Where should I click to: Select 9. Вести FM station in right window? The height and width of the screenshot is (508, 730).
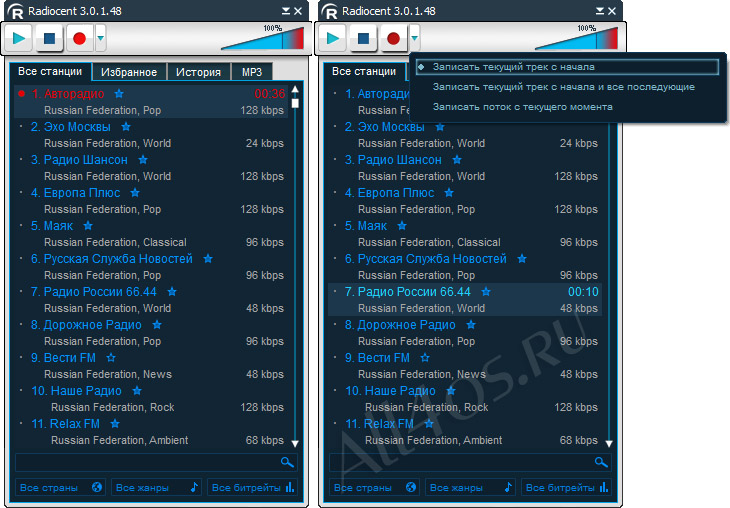point(466,366)
